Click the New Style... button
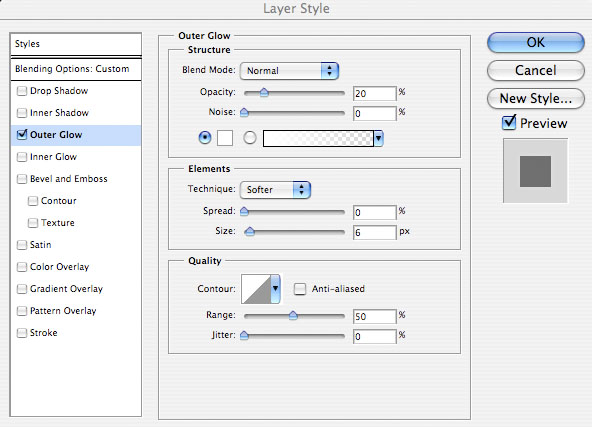This screenshot has width=592, height=427. (536, 99)
